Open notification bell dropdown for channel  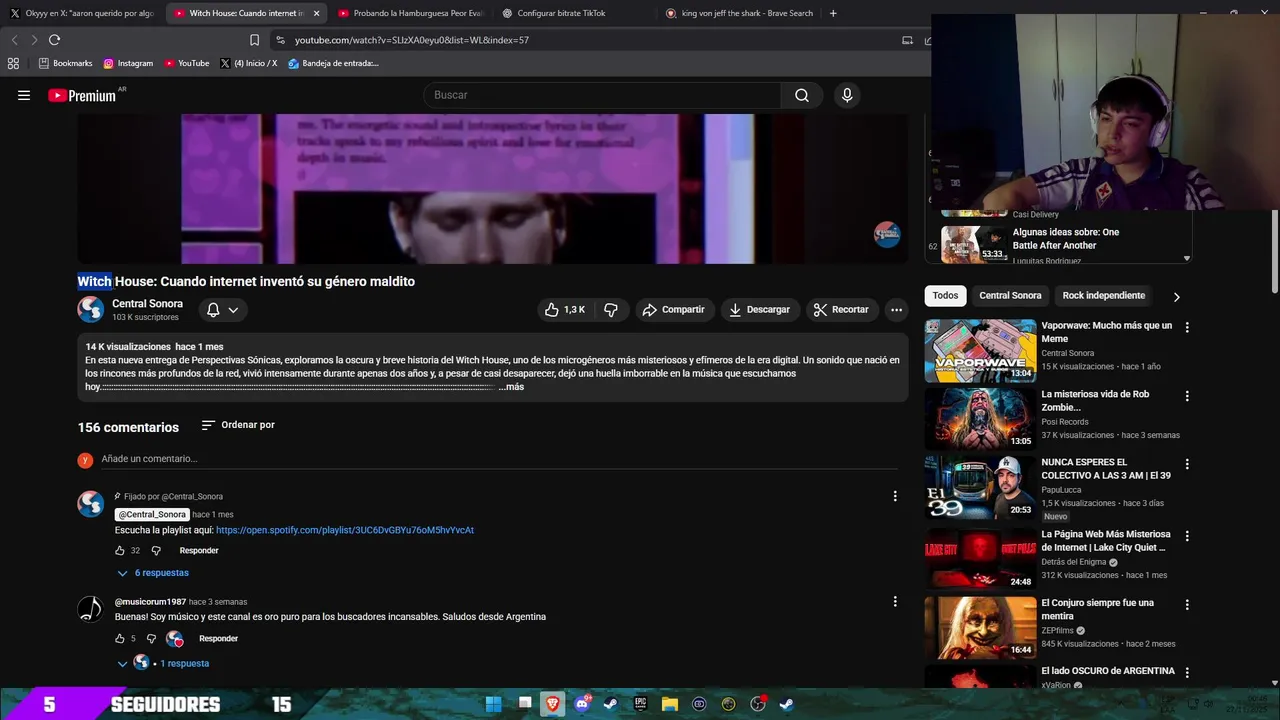point(223,310)
